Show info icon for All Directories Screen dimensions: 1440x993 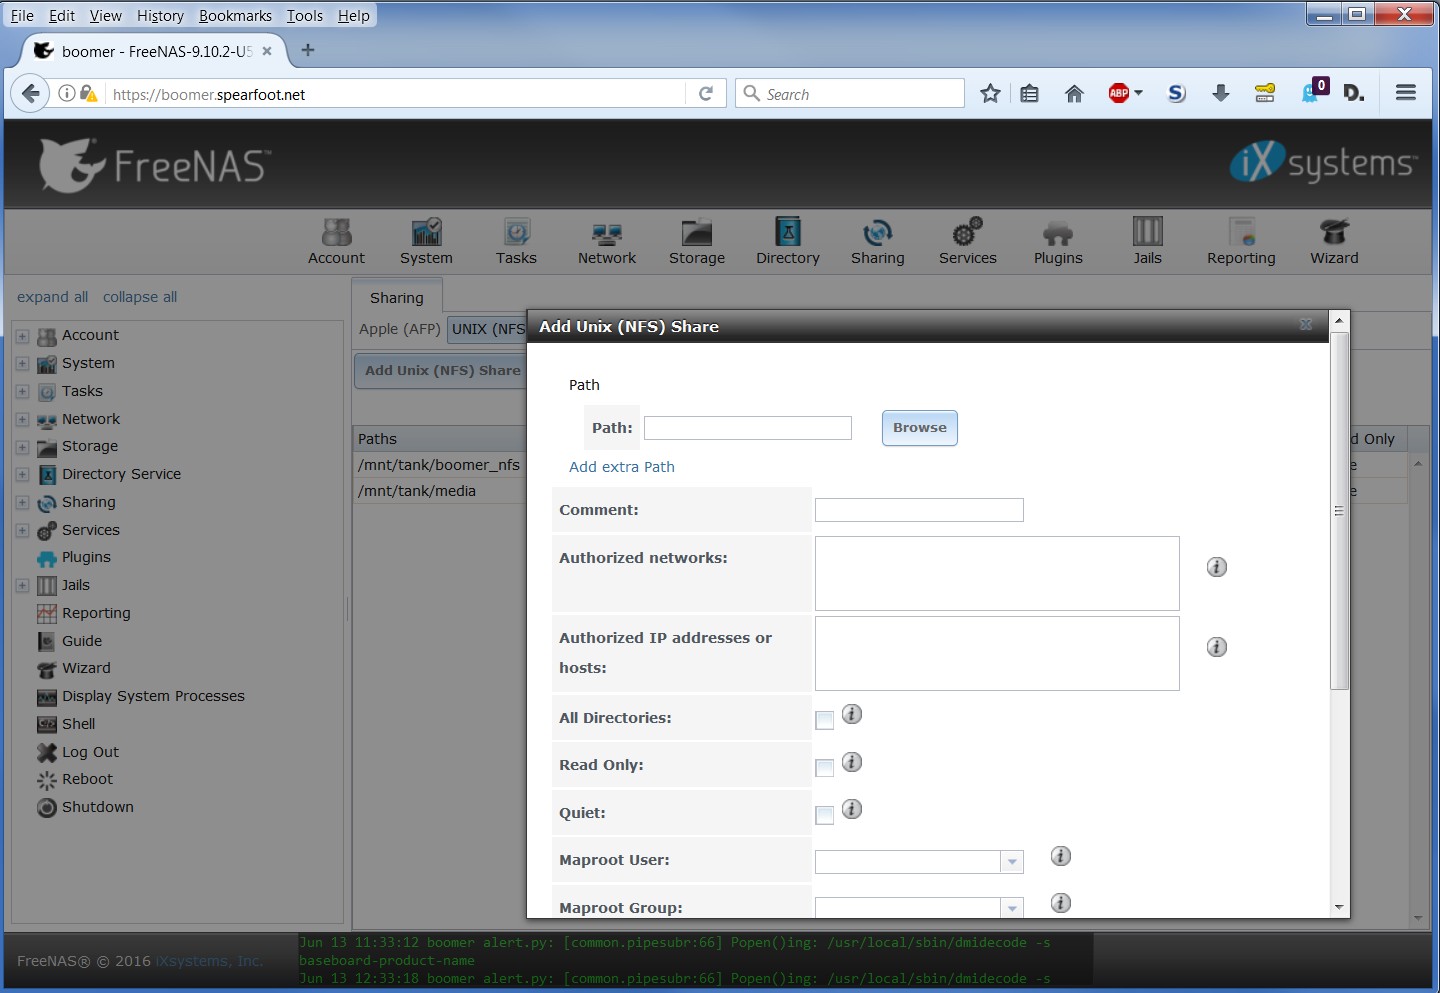[x=852, y=714]
